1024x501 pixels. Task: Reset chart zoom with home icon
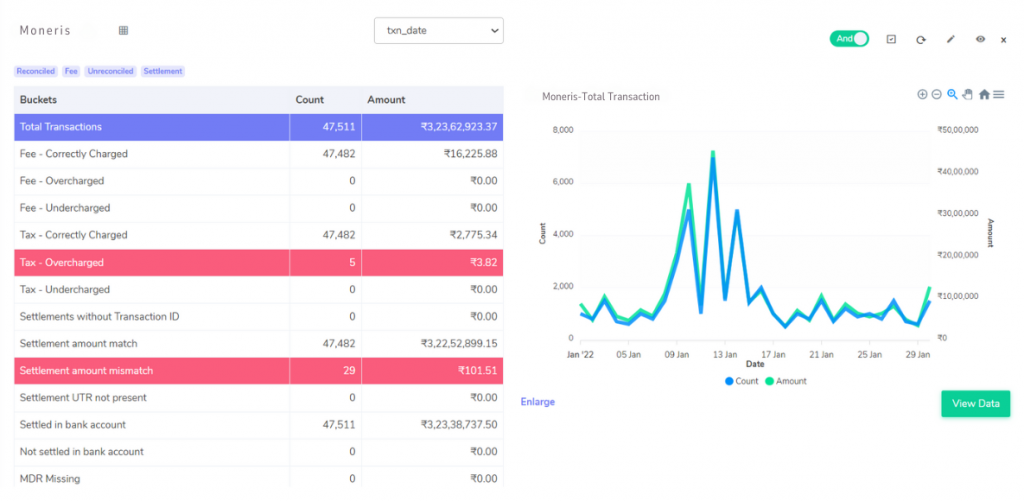984,95
